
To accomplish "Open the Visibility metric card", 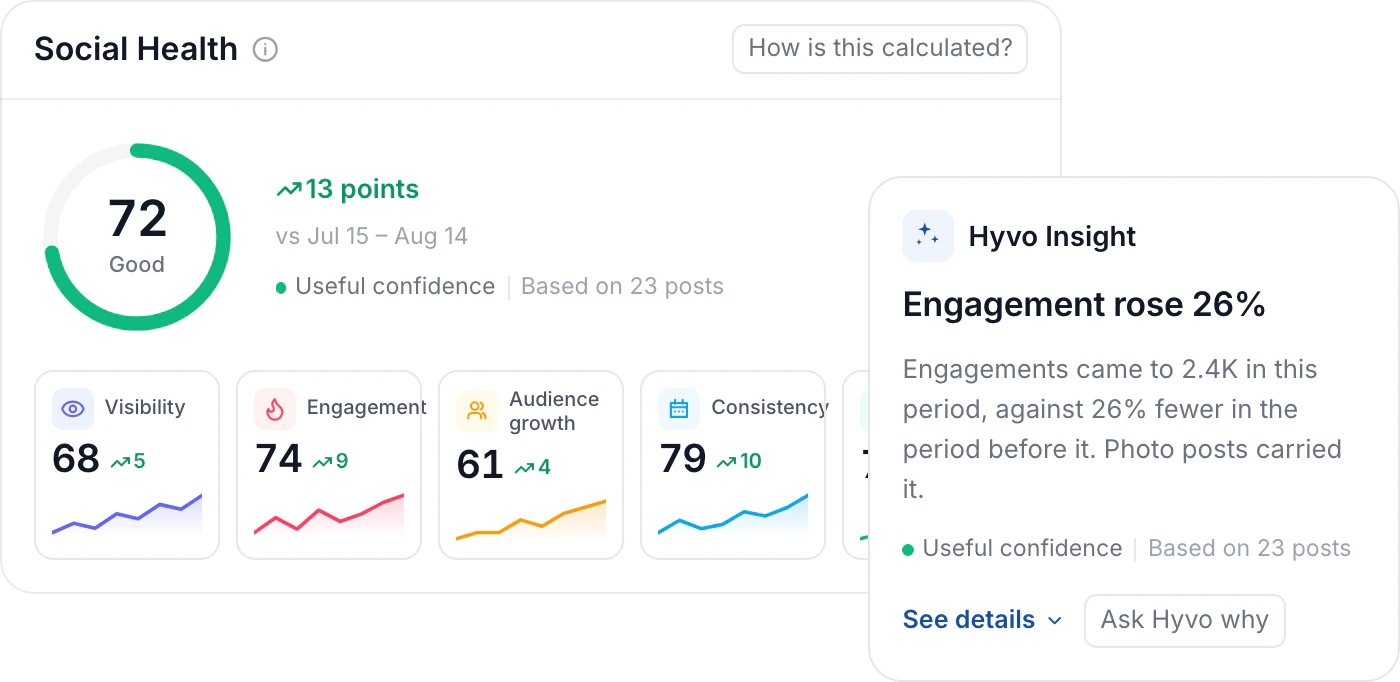I will 127,465.
